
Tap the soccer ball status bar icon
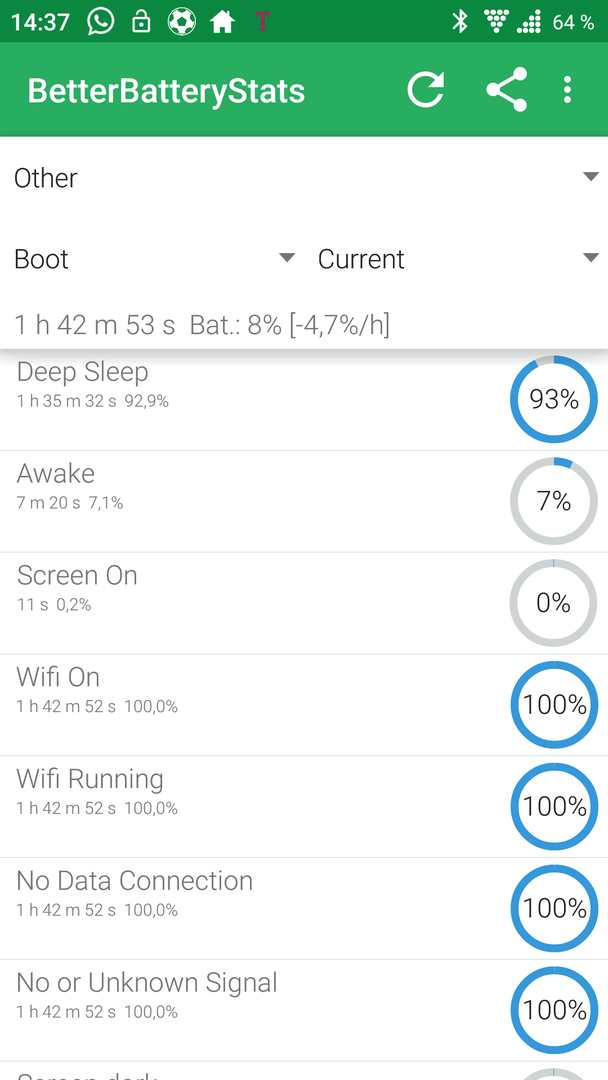tap(182, 22)
